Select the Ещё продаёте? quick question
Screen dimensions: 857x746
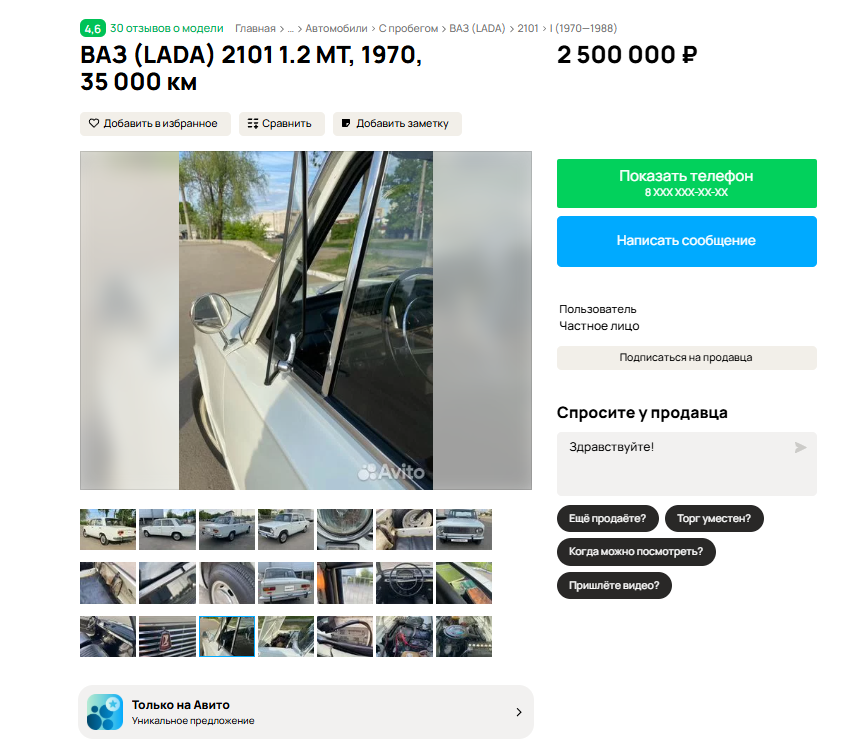pyautogui.click(x=607, y=518)
